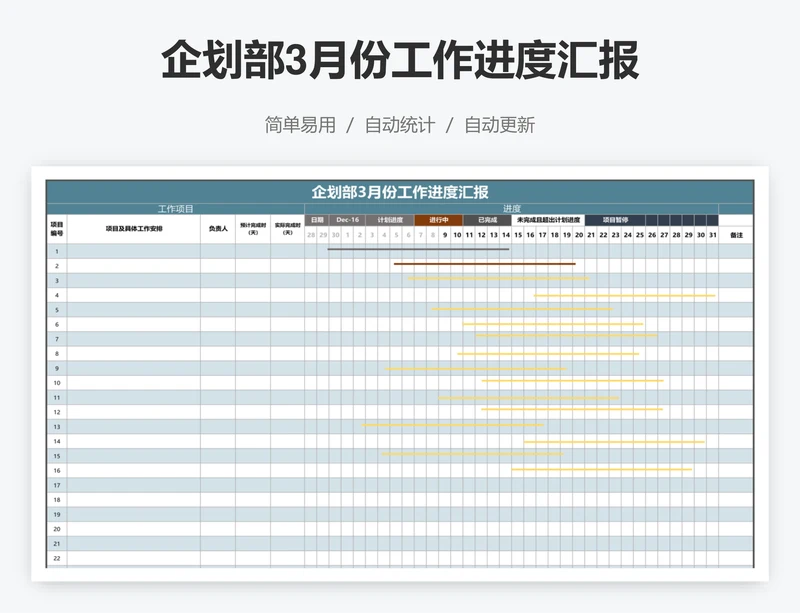Click the yellow progress bar in row 6

553,324
